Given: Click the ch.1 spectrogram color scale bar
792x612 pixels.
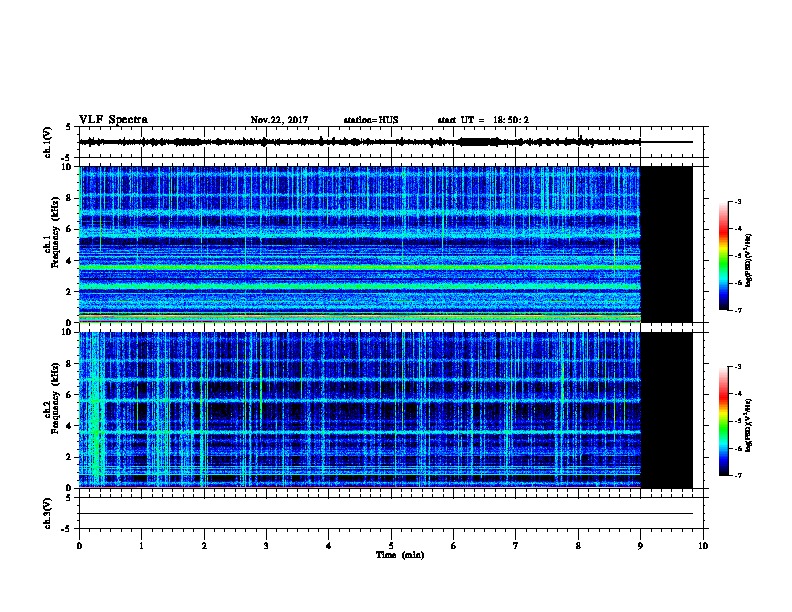Looking at the screenshot, I should [x=723, y=256].
